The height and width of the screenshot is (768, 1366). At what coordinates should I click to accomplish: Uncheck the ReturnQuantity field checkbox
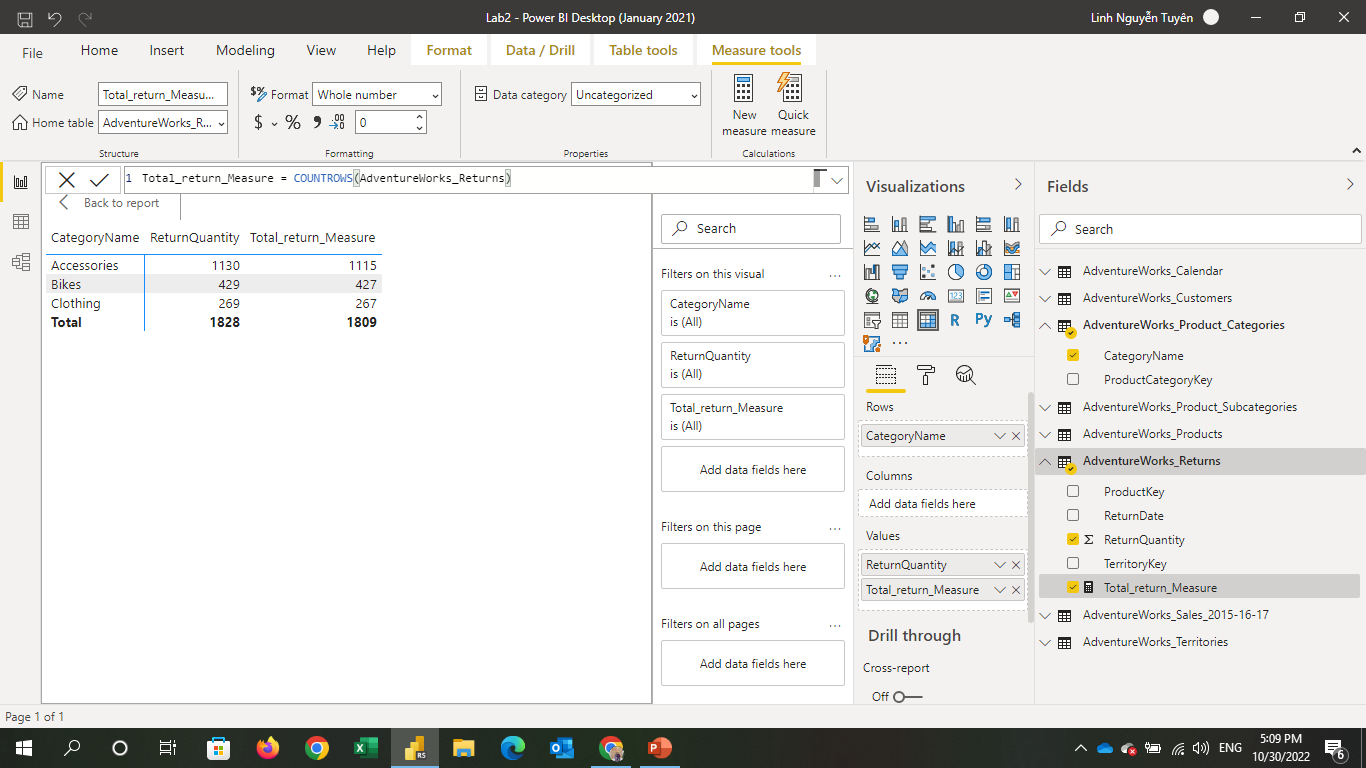click(x=1073, y=539)
